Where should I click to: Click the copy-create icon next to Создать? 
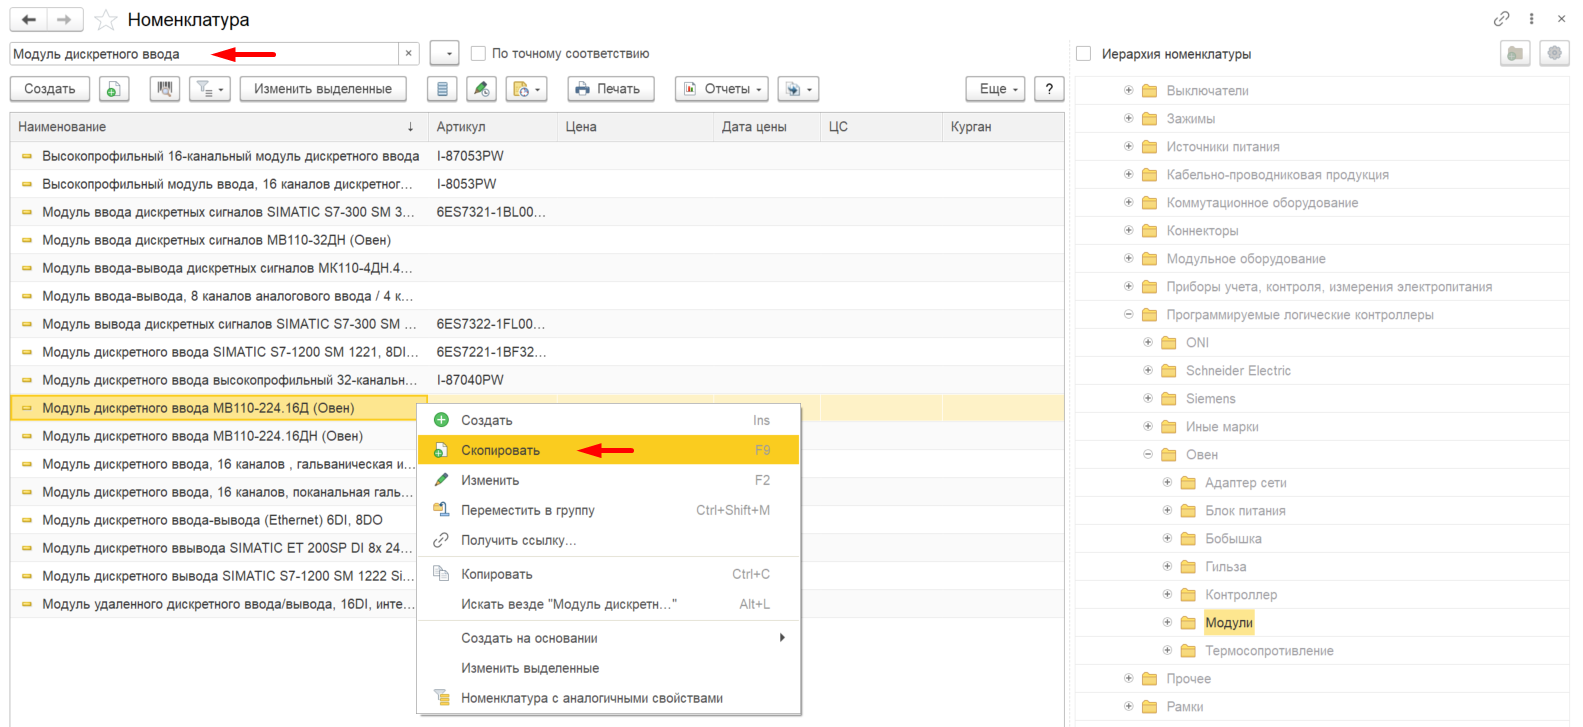pyautogui.click(x=114, y=89)
